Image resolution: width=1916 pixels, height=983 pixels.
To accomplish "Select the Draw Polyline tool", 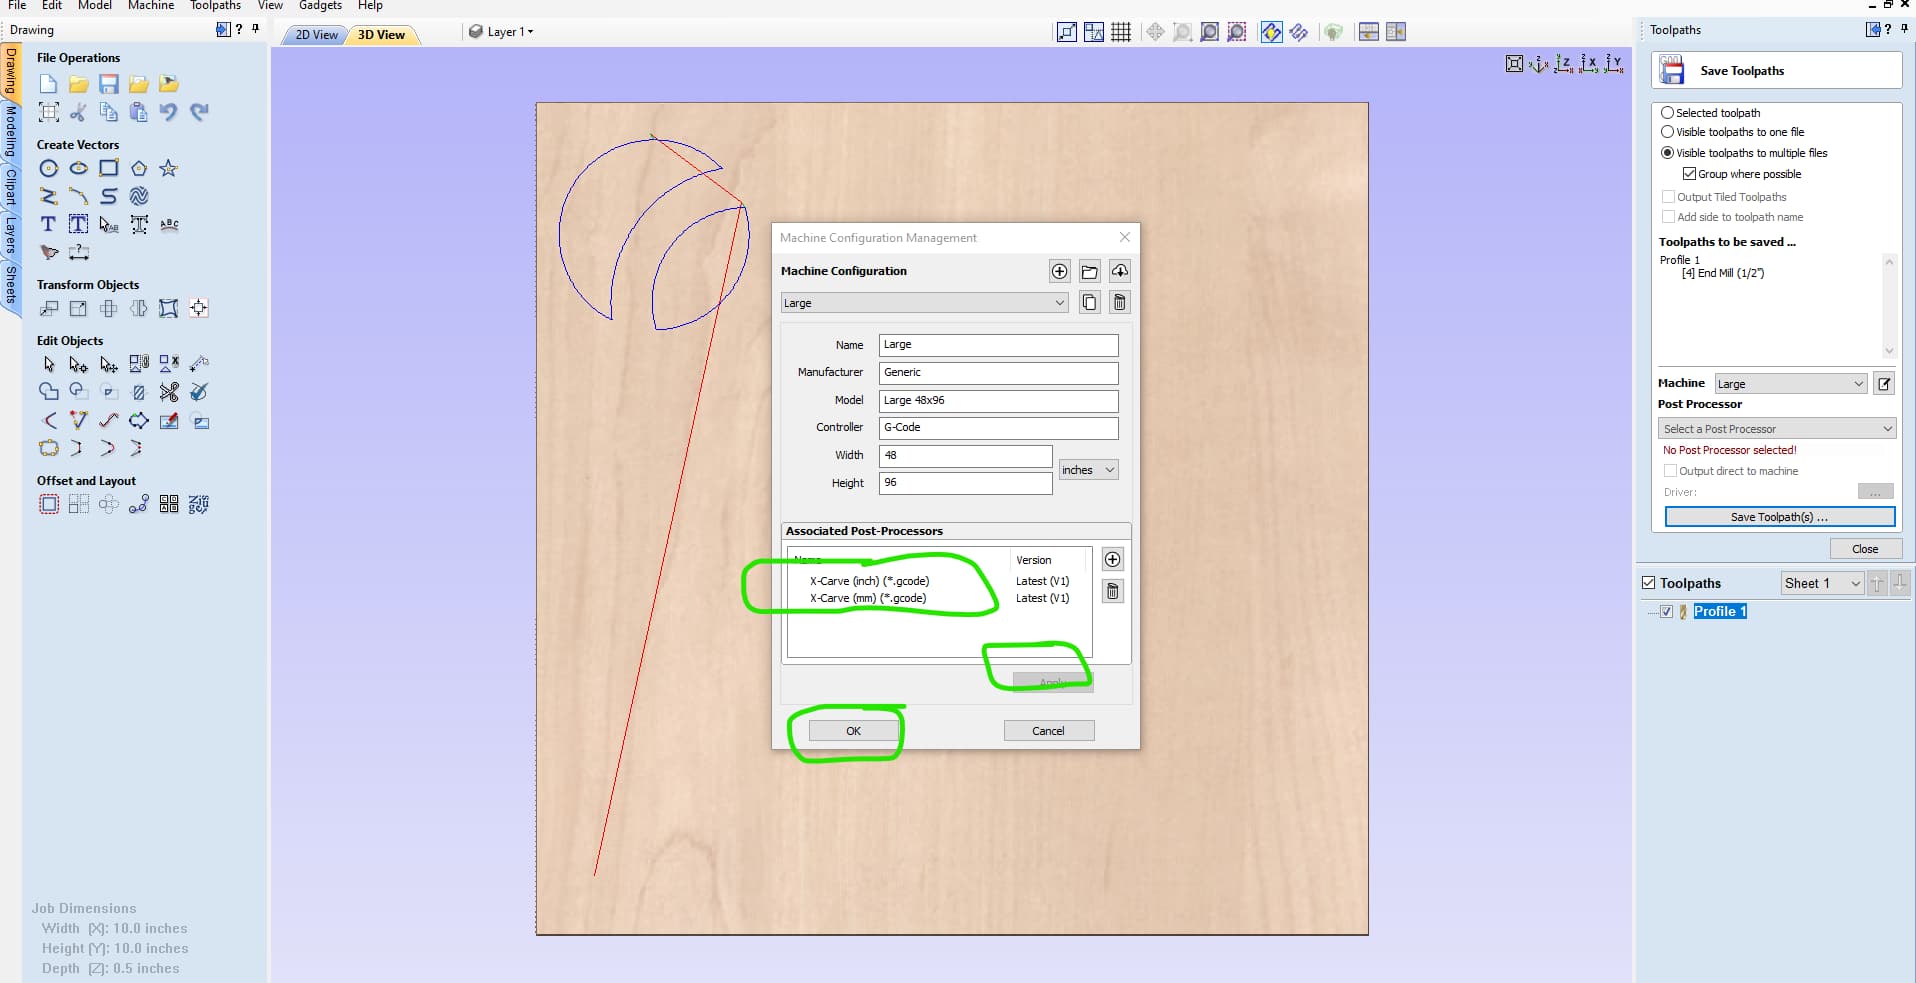I will pyautogui.click(x=48, y=196).
